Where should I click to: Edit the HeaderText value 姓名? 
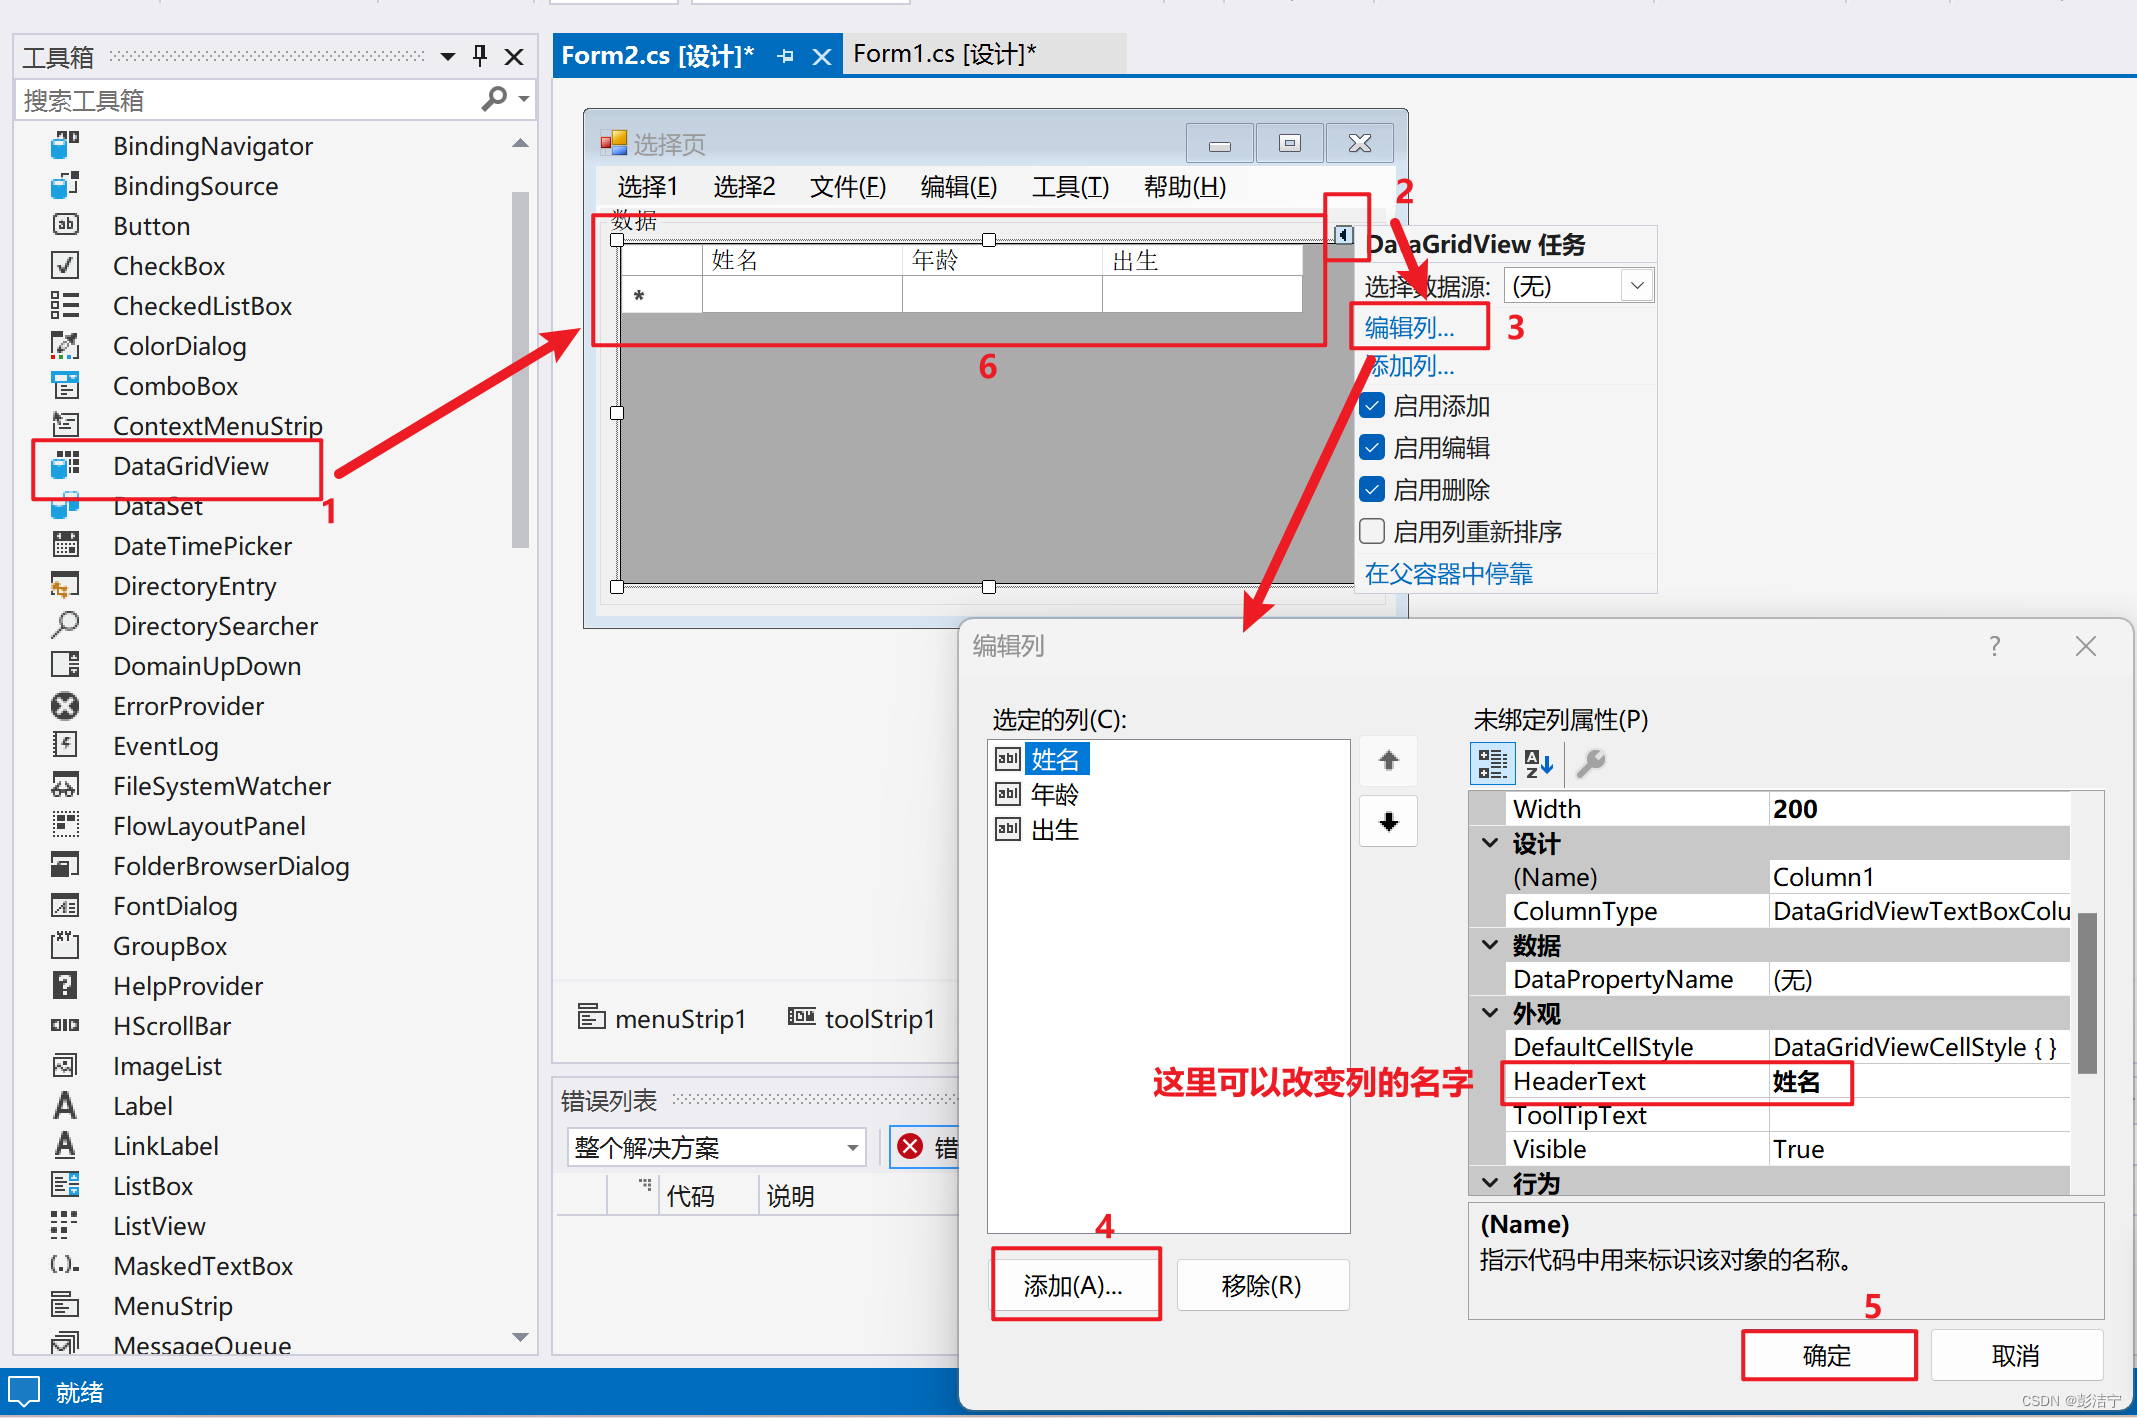click(x=1918, y=1081)
